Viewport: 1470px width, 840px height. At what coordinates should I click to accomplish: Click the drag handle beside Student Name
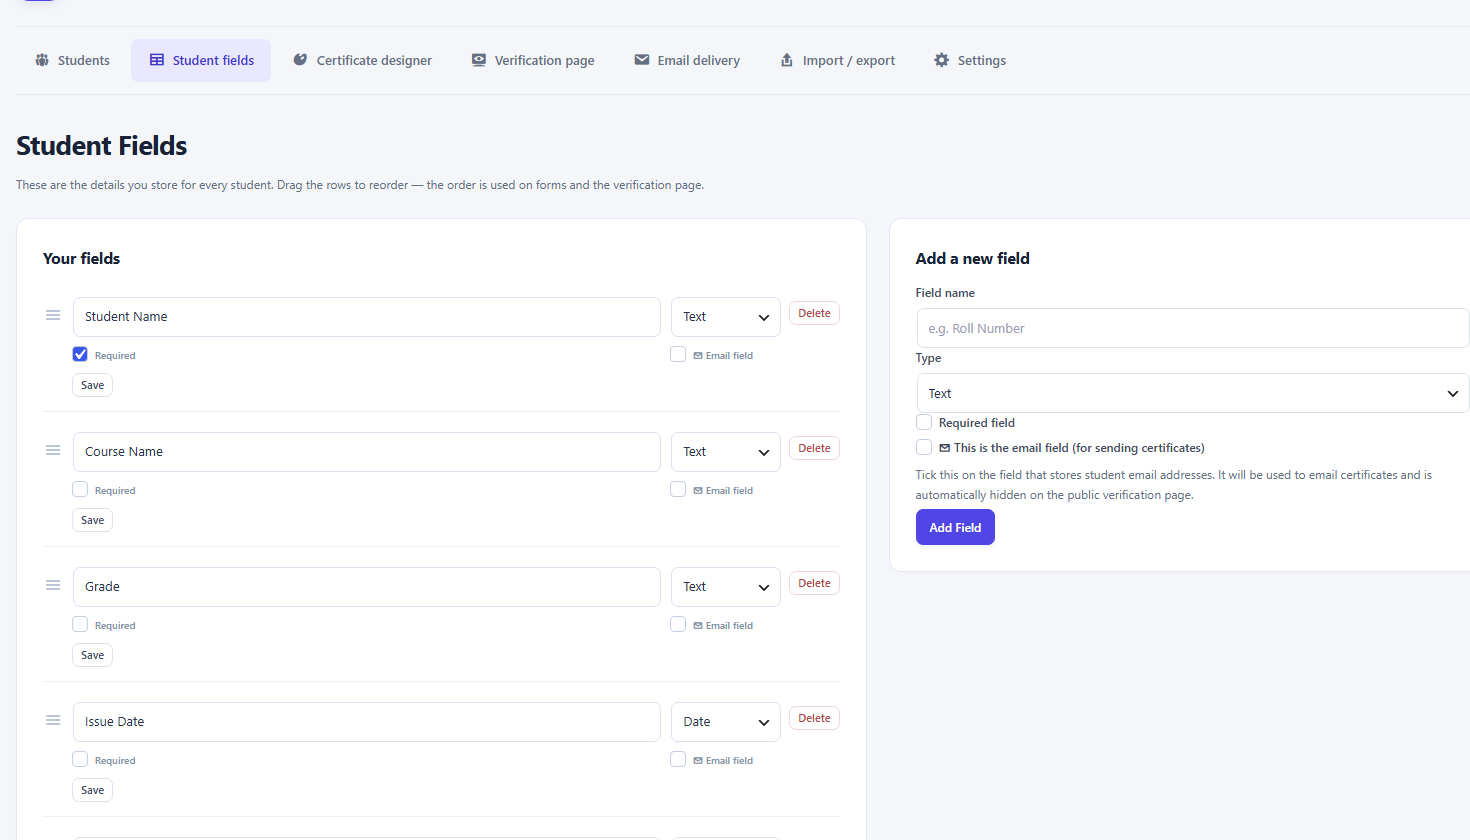click(x=53, y=315)
